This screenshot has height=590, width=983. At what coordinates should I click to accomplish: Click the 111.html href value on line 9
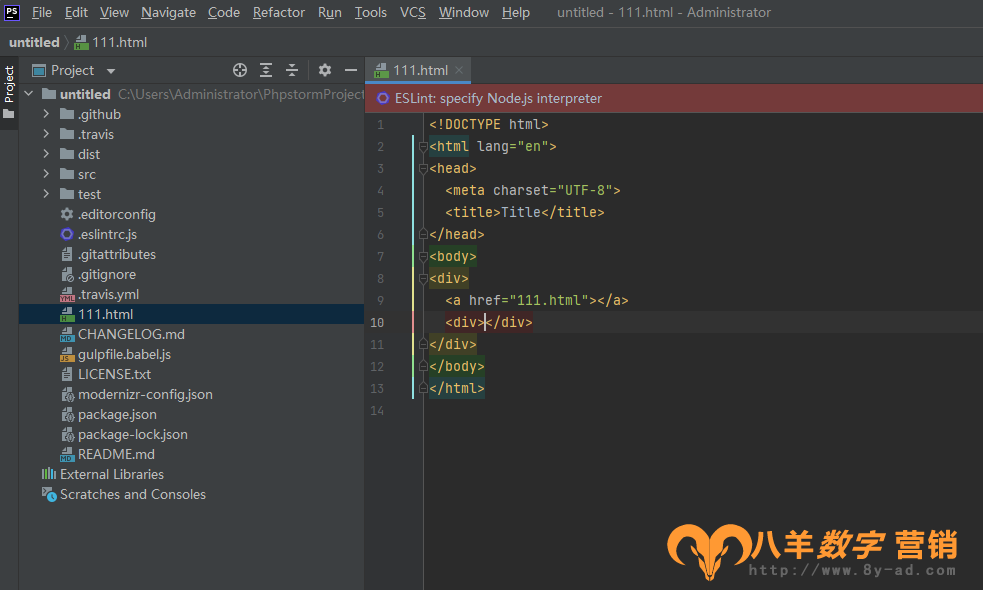552,300
